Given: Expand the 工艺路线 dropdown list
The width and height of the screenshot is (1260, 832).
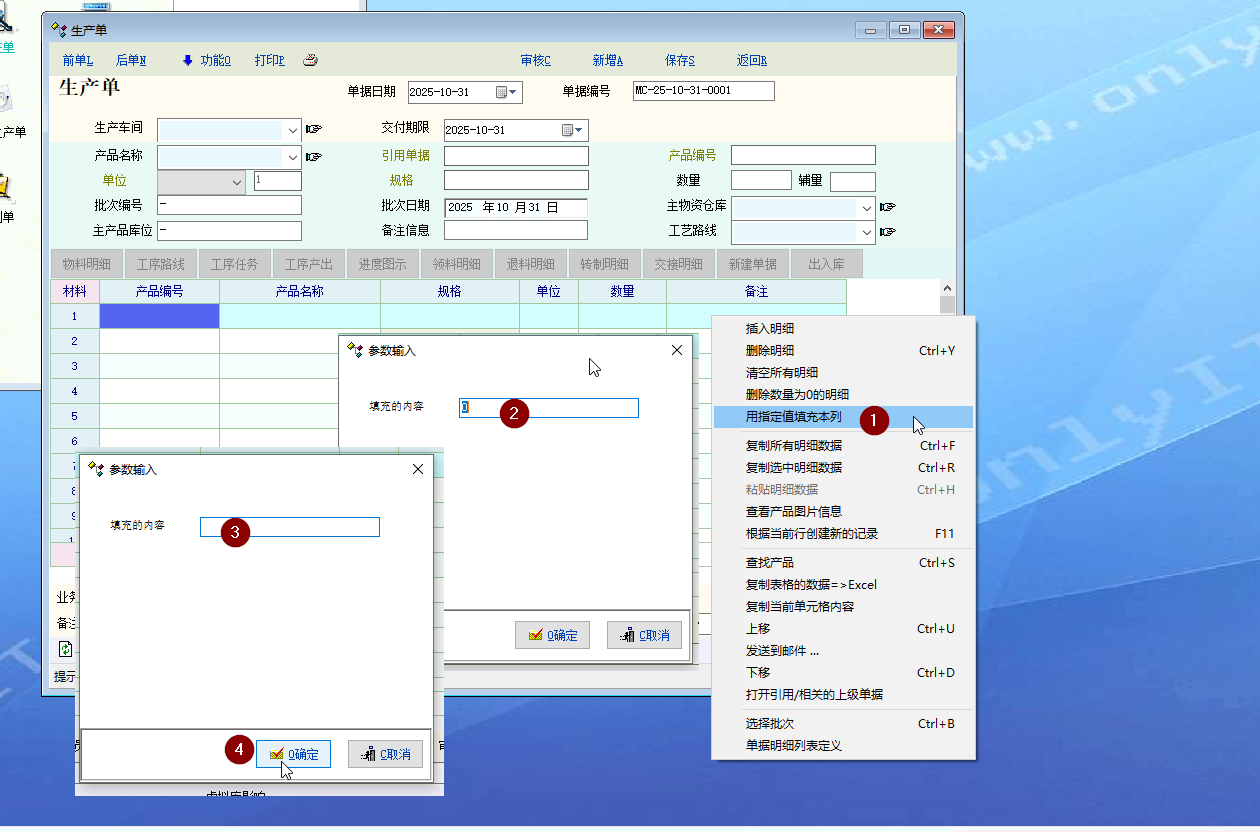Looking at the screenshot, I should pyautogui.click(x=866, y=232).
